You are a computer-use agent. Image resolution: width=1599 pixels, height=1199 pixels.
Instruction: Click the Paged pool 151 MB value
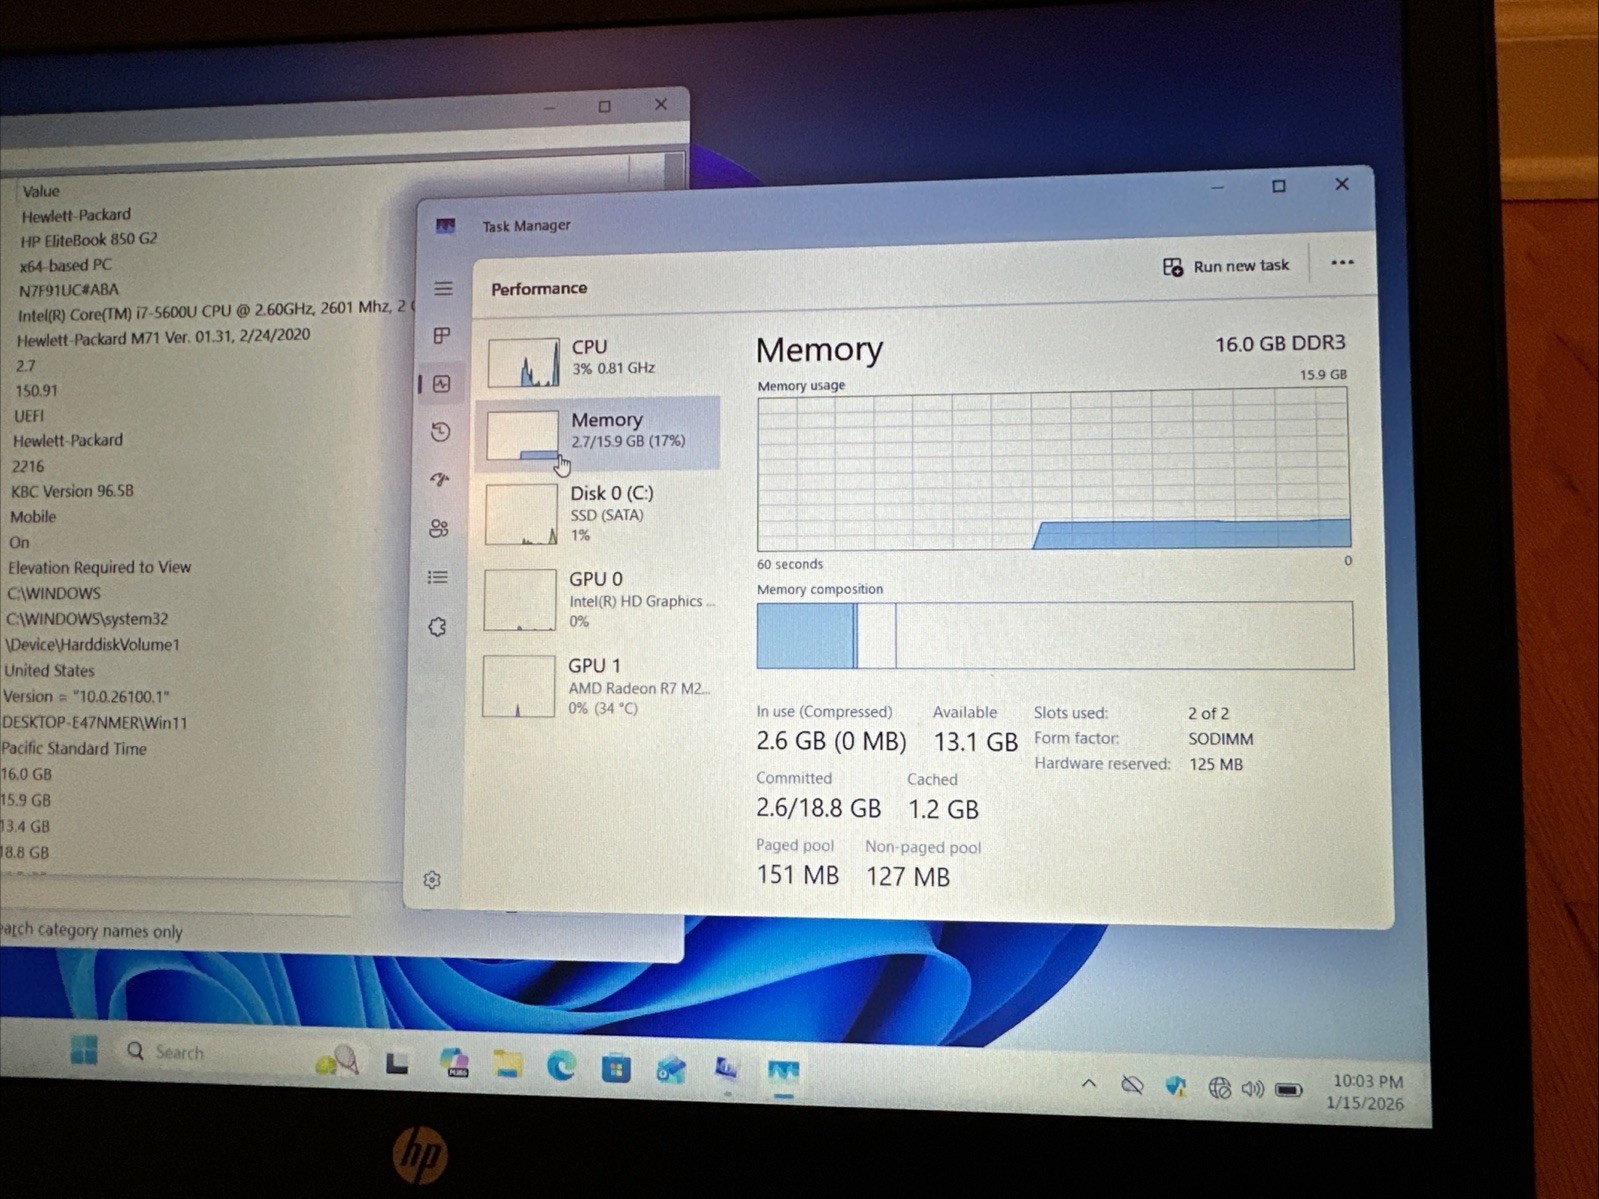(x=797, y=875)
